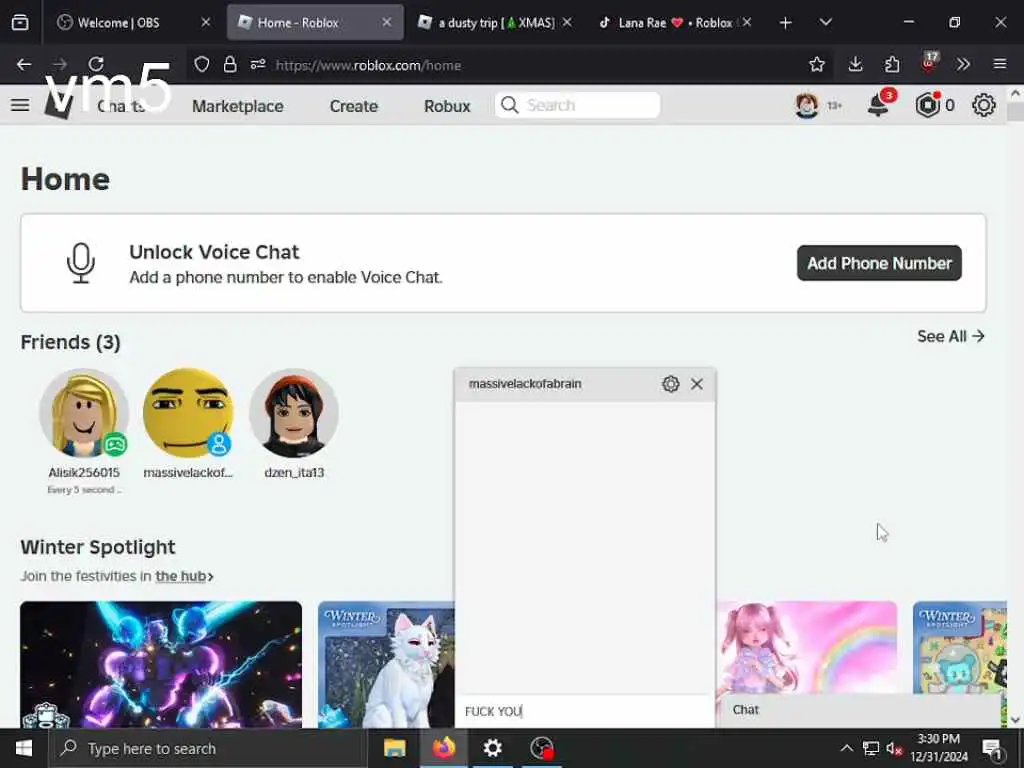Open OBS Studio from the taskbar
Screen dimensions: 1024x768
[x=542, y=748]
